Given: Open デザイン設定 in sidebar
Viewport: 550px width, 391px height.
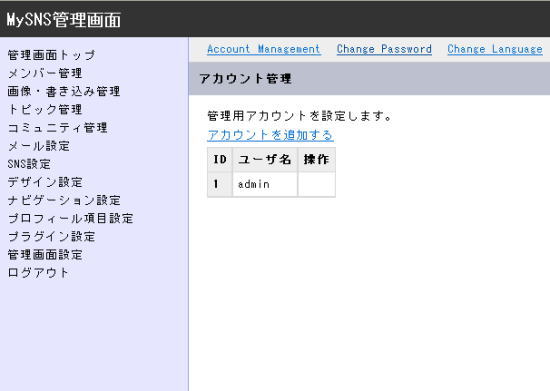Looking at the screenshot, I should [45, 182].
